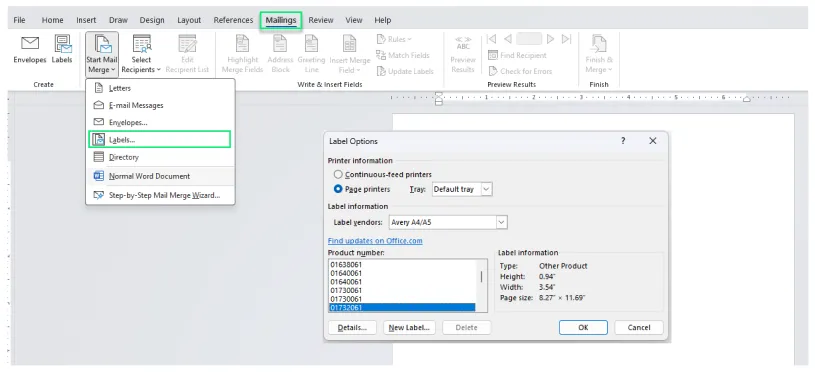Open the Step-by-Step Mail Merge Wizard
The height and width of the screenshot is (374, 815).
[x=160, y=195]
